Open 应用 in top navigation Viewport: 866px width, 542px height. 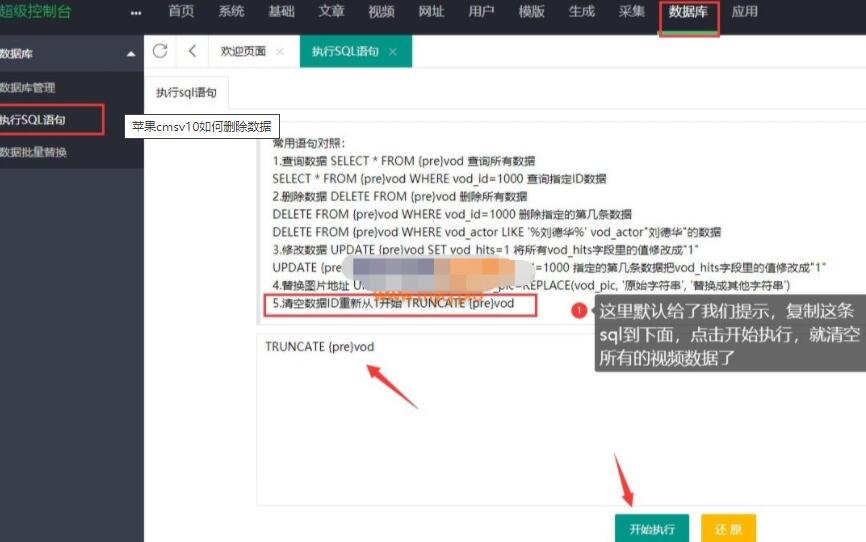744,11
